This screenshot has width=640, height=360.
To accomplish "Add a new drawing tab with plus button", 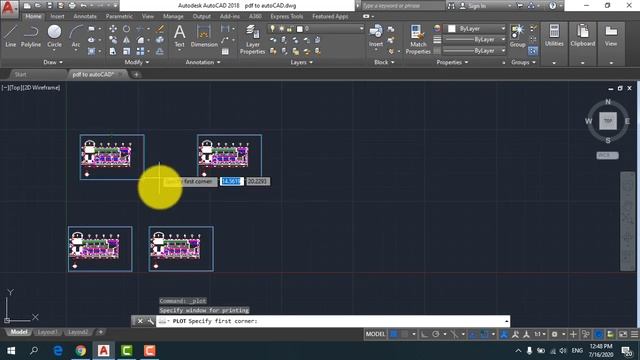I will pyautogui.click(x=136, y=74).
